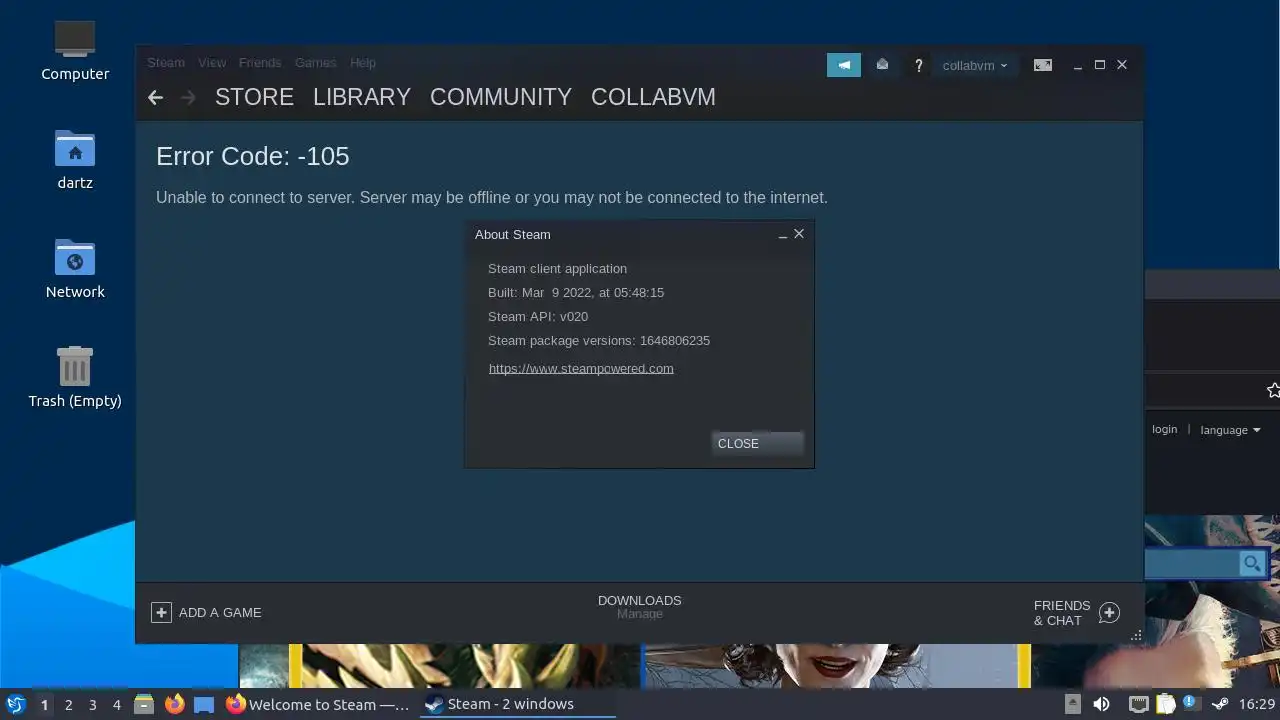1280x720 pixels.
Task: Open the Steam inbox envelope icon
Action: coord(882,65)
